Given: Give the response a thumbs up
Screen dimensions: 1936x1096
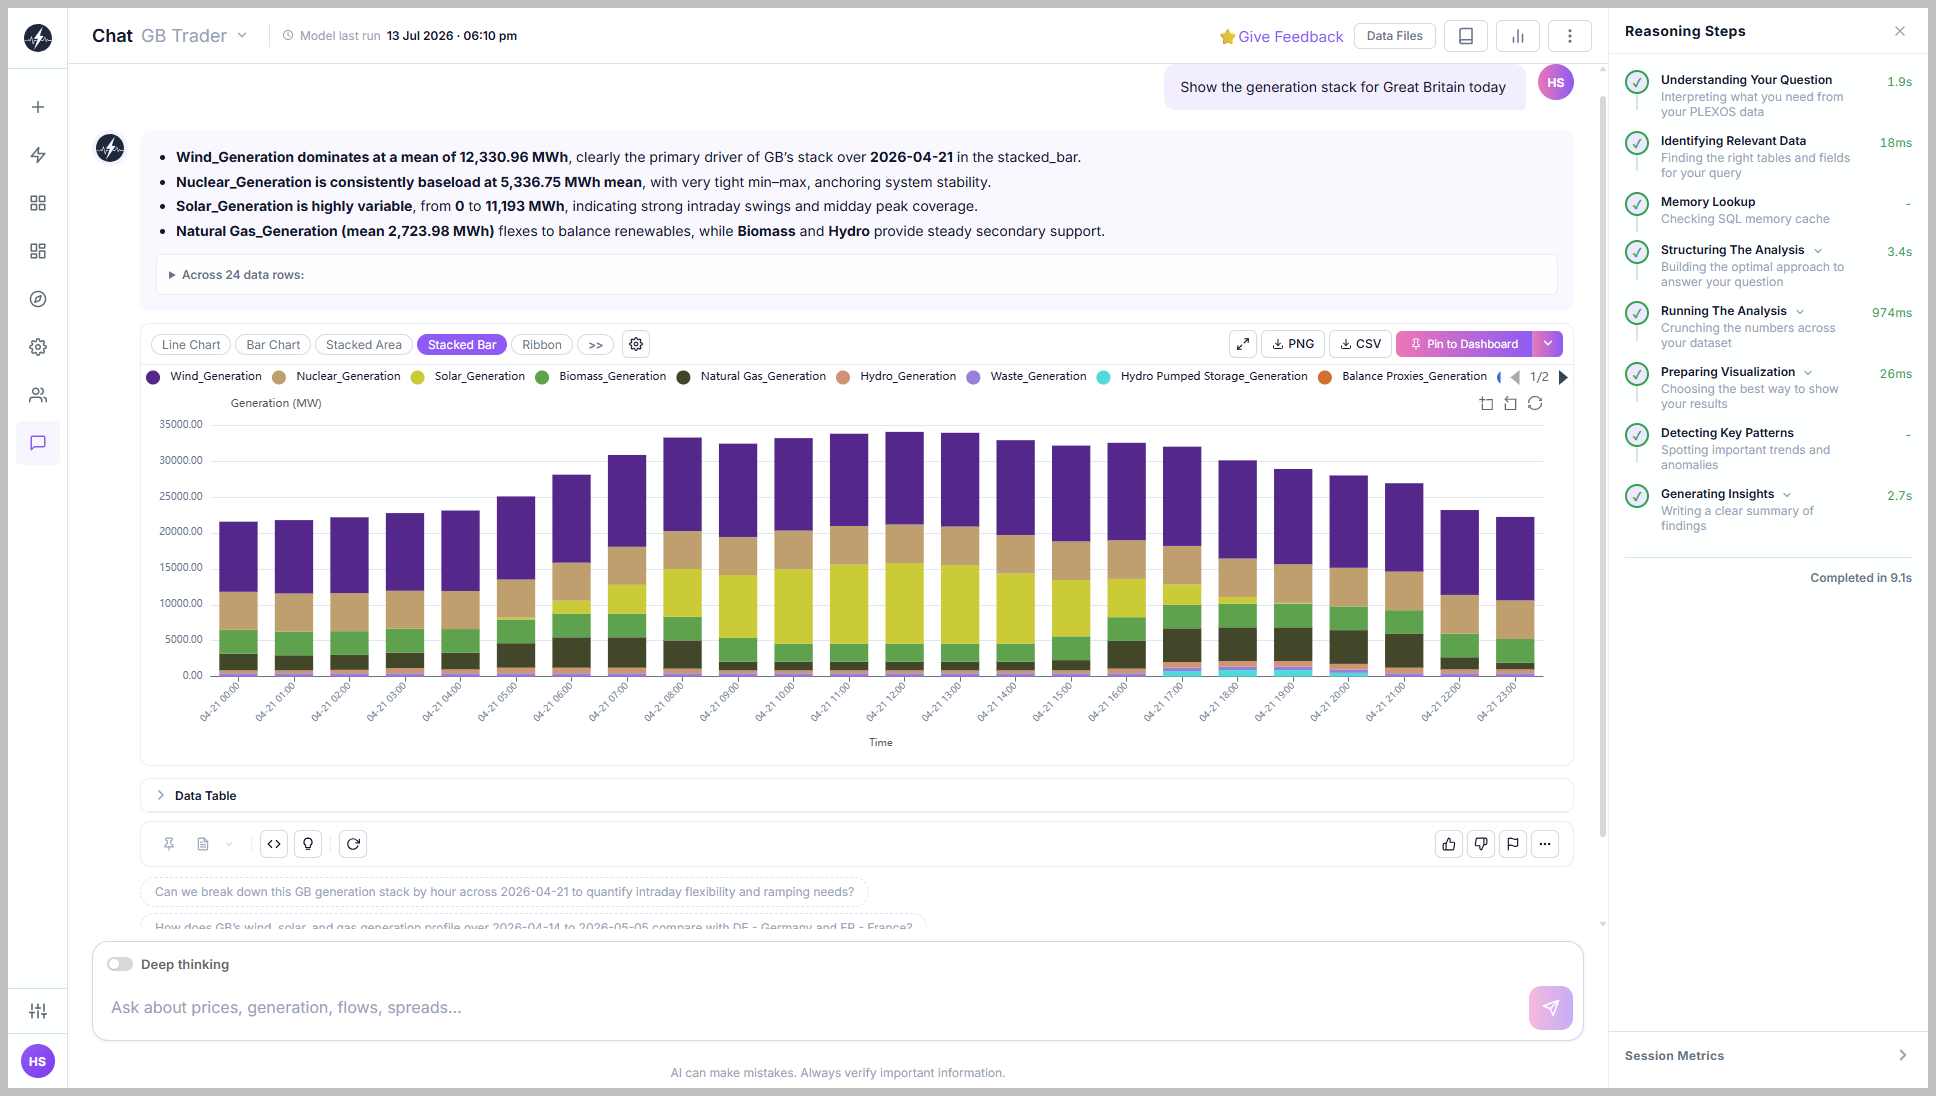Looking at the screenshot, I should pos(1449,844).
